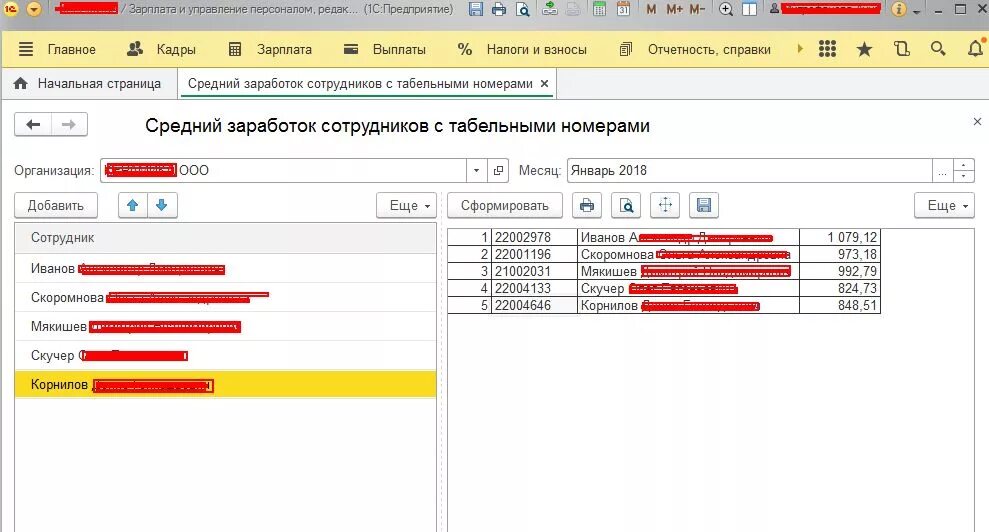This screenshot has width=989, height=532.
Task: Open the calculator icon in title bar
Action: coord(599,9)
